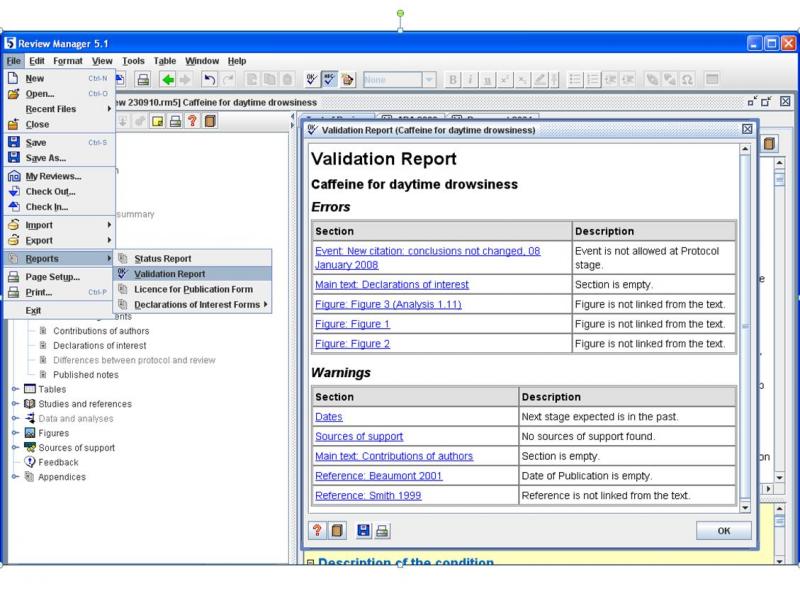
Task: Expand the Tables tree node
Action: [x=15, y=390]
